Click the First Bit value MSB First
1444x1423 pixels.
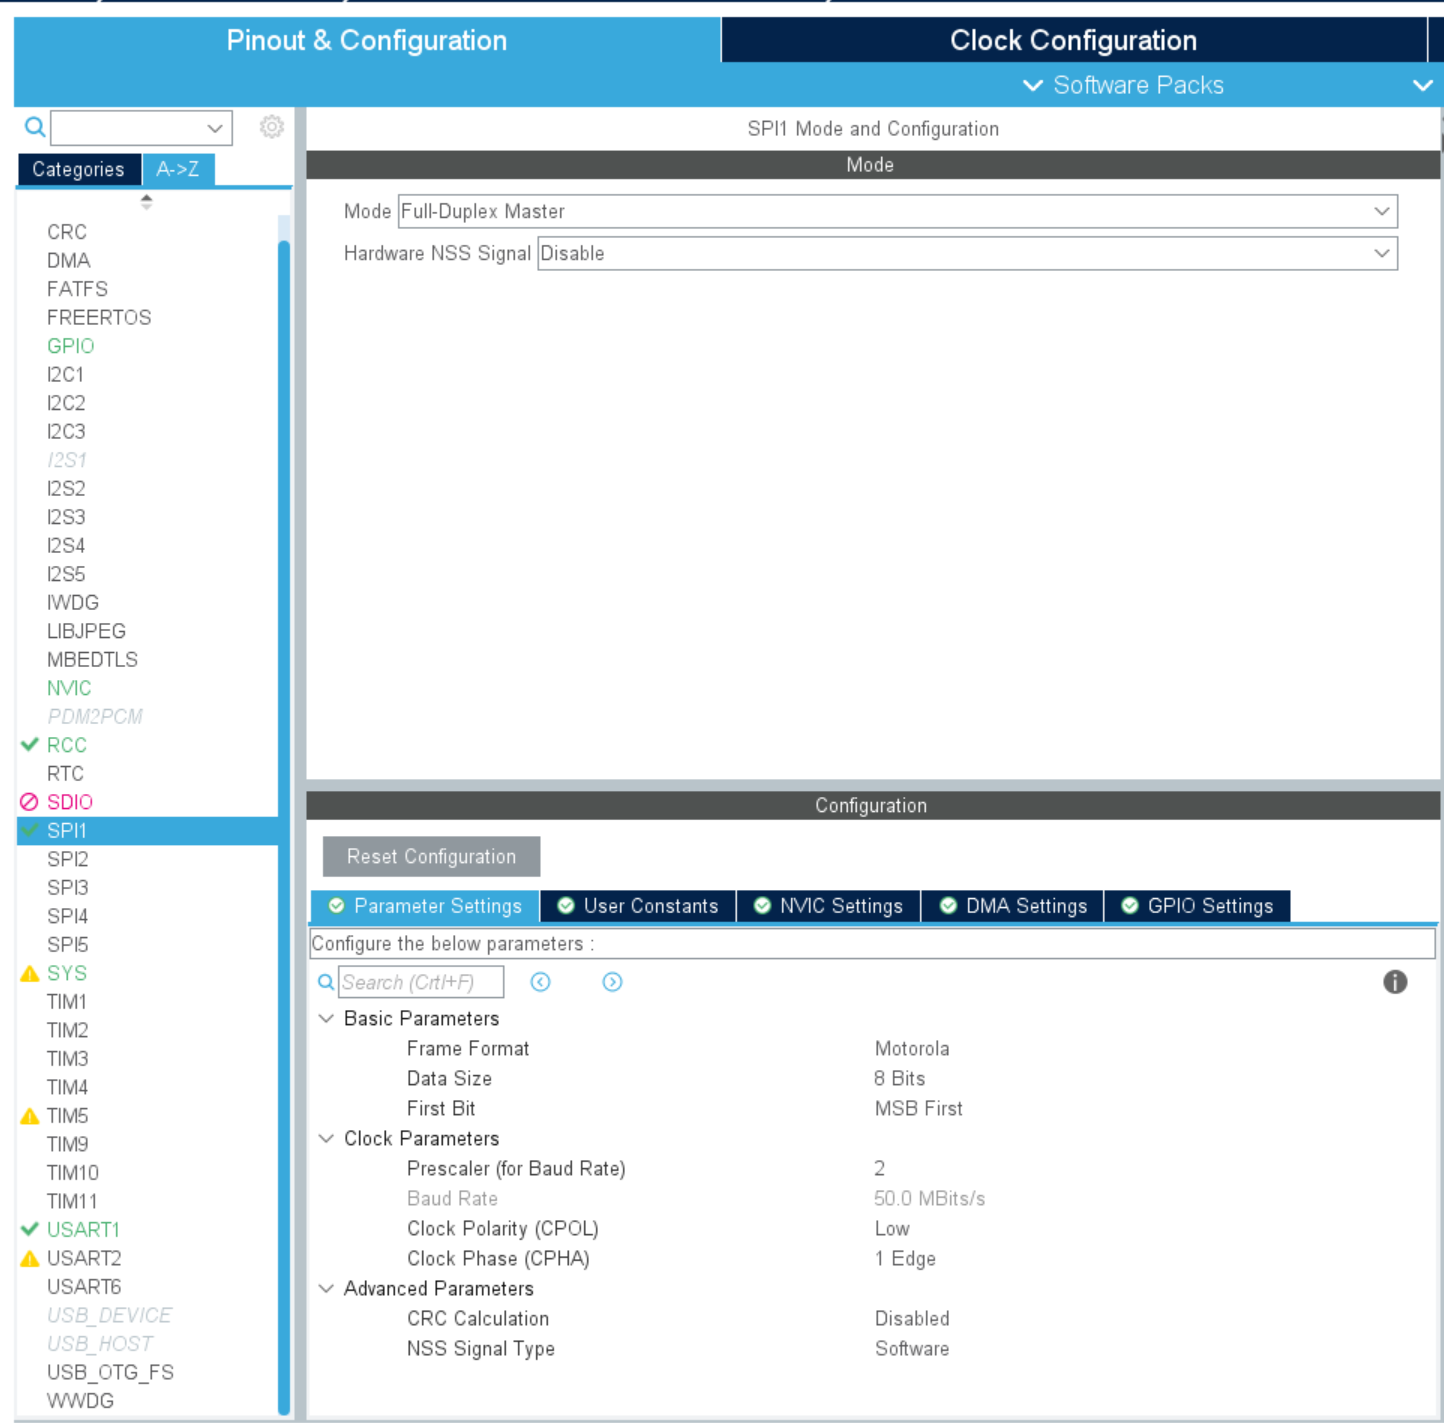pyautogui.click(x=918, y=1108)
